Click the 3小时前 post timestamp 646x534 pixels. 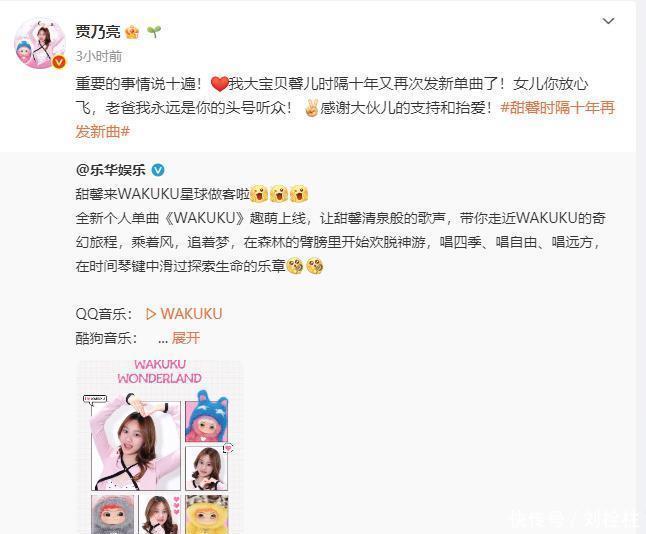(x=98, y=56)
